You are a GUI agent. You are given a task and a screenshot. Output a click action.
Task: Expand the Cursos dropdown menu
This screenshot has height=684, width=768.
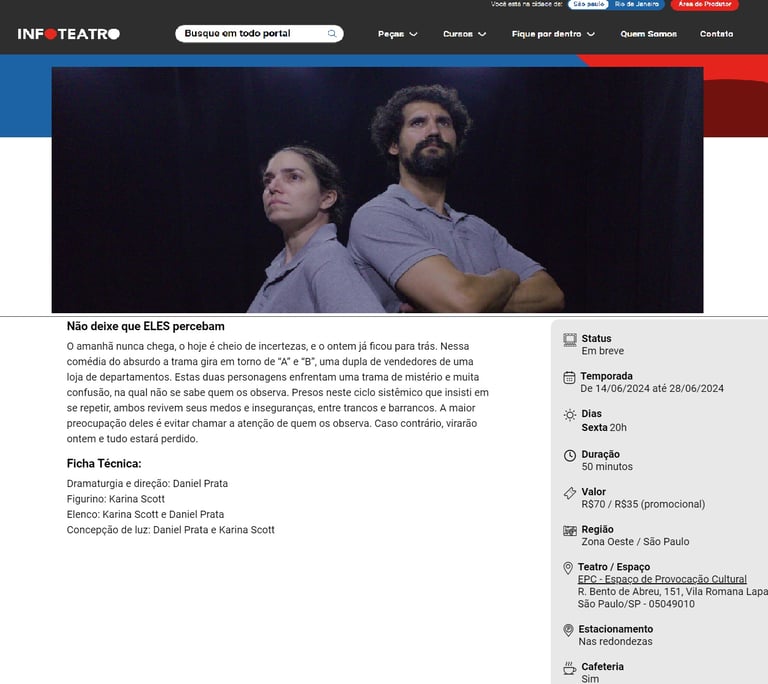pos(464,34)
